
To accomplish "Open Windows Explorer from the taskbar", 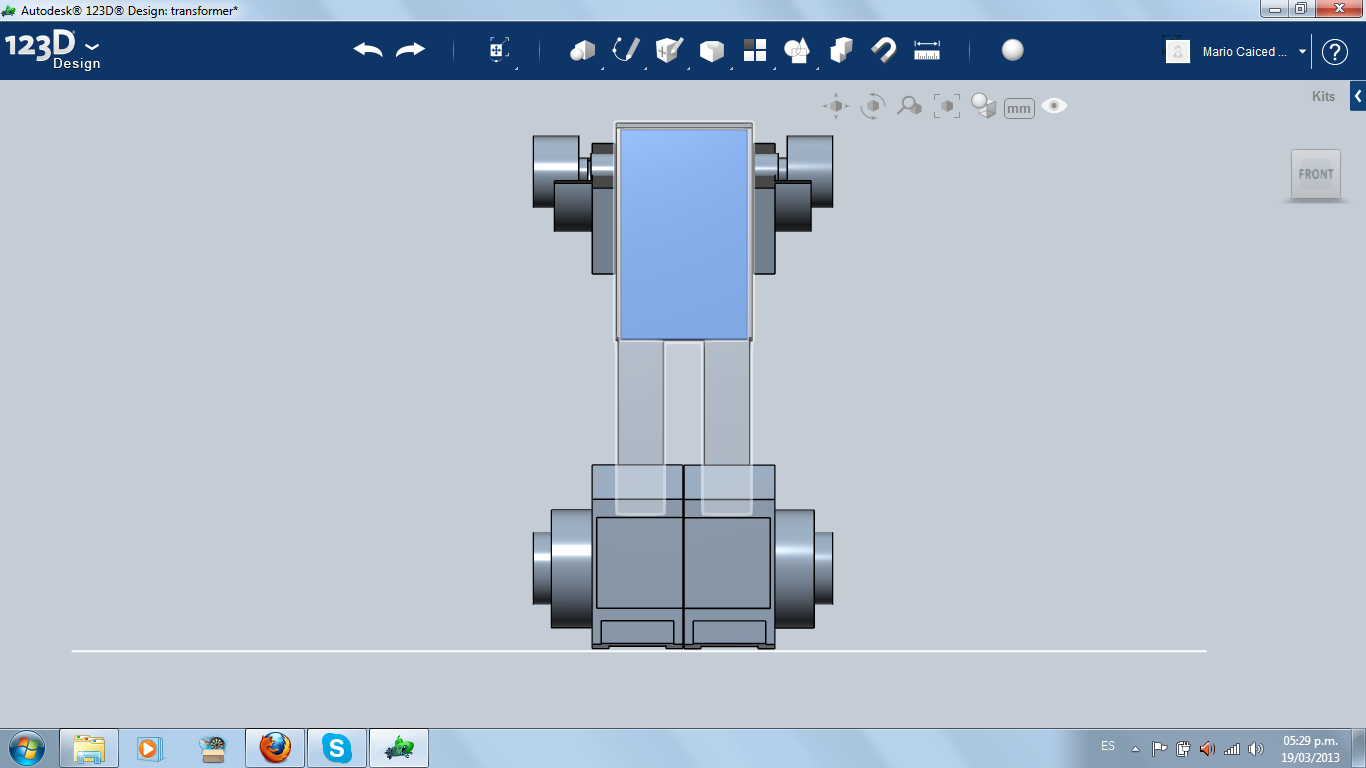I will point(89,748).
